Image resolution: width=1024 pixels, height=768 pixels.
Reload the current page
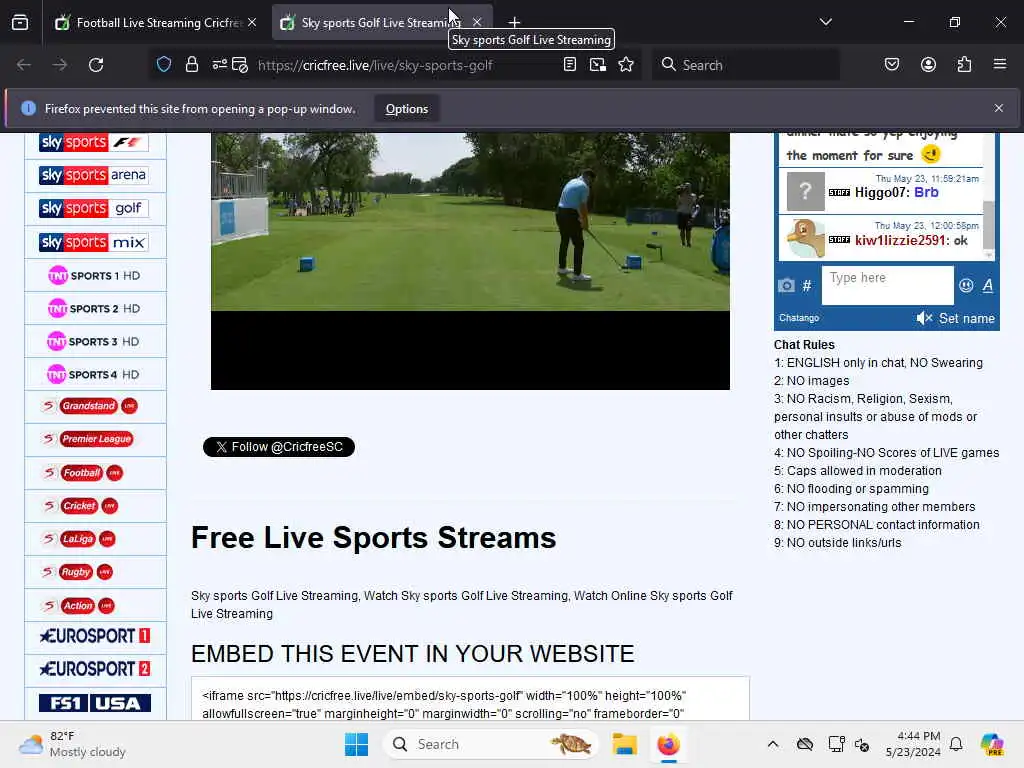(96, 65)
